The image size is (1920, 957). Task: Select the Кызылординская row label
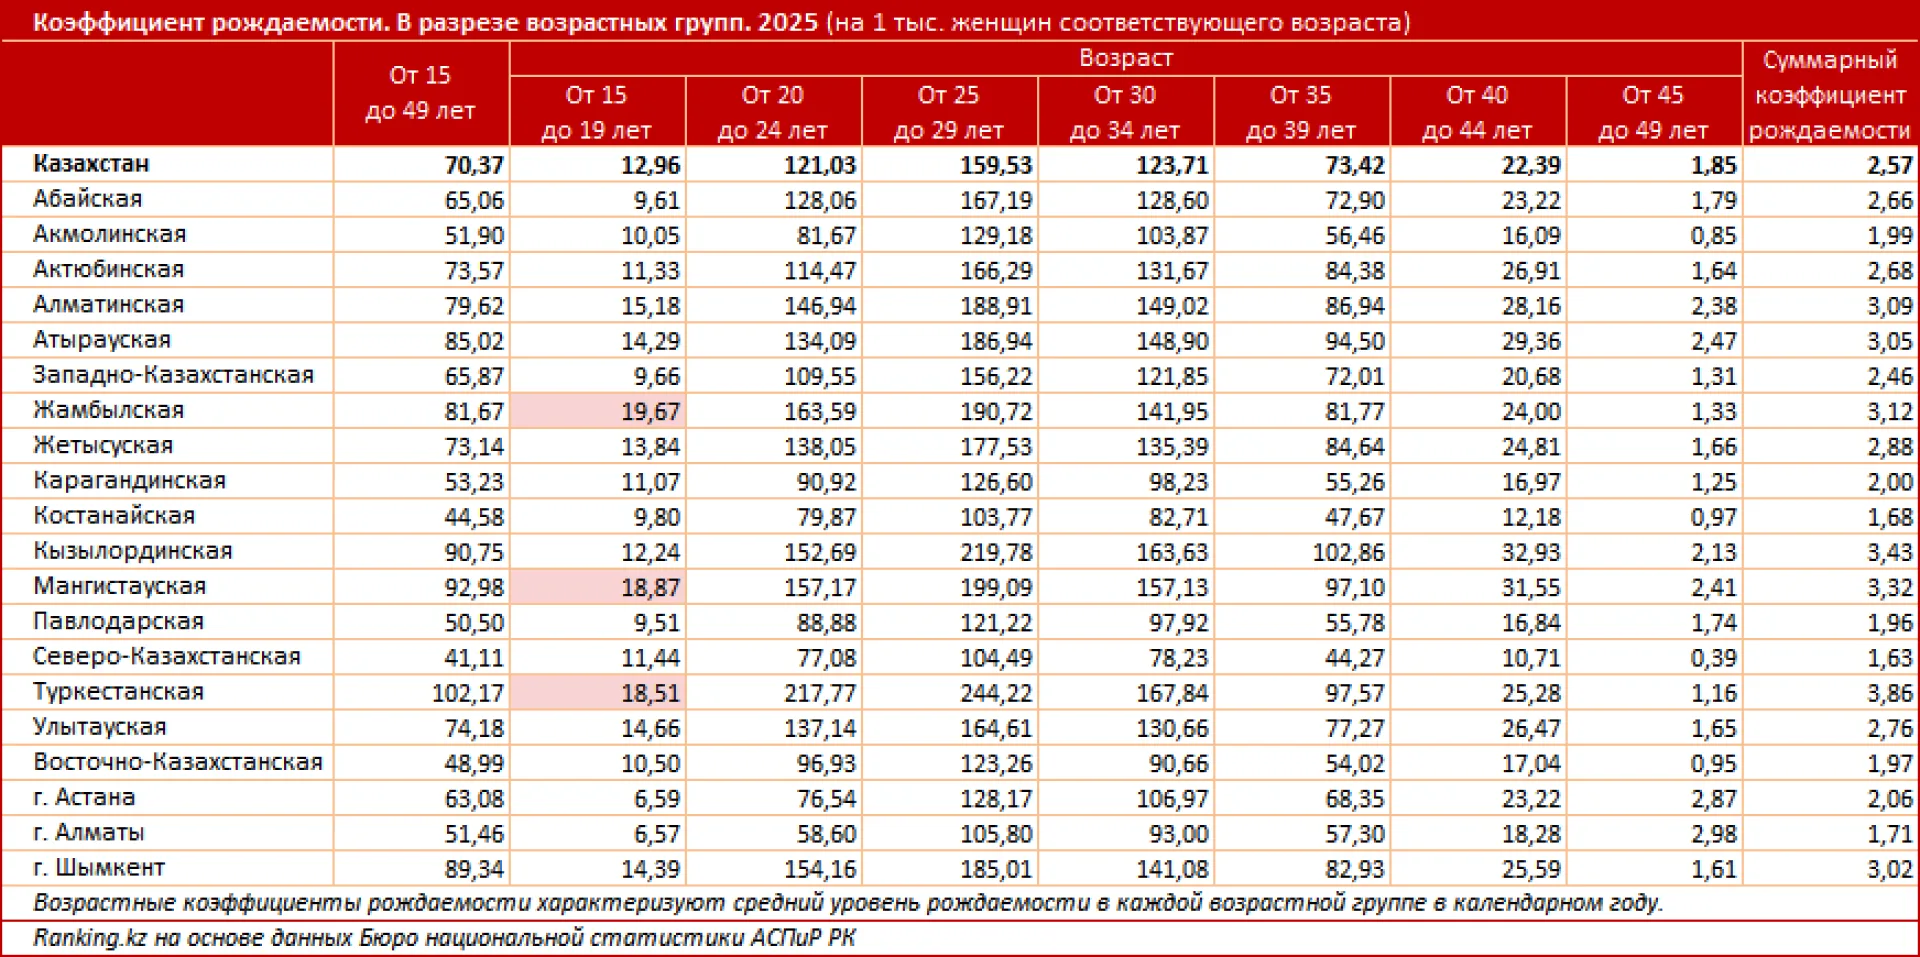(132, 551)
